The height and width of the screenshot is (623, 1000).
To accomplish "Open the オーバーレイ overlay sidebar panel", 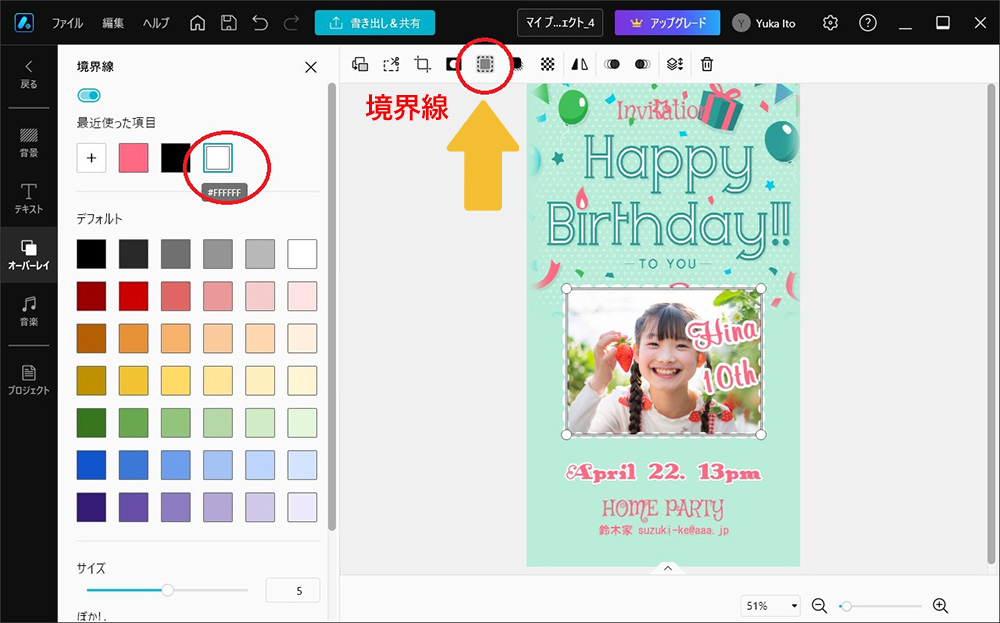I will [x=29, y=254].
